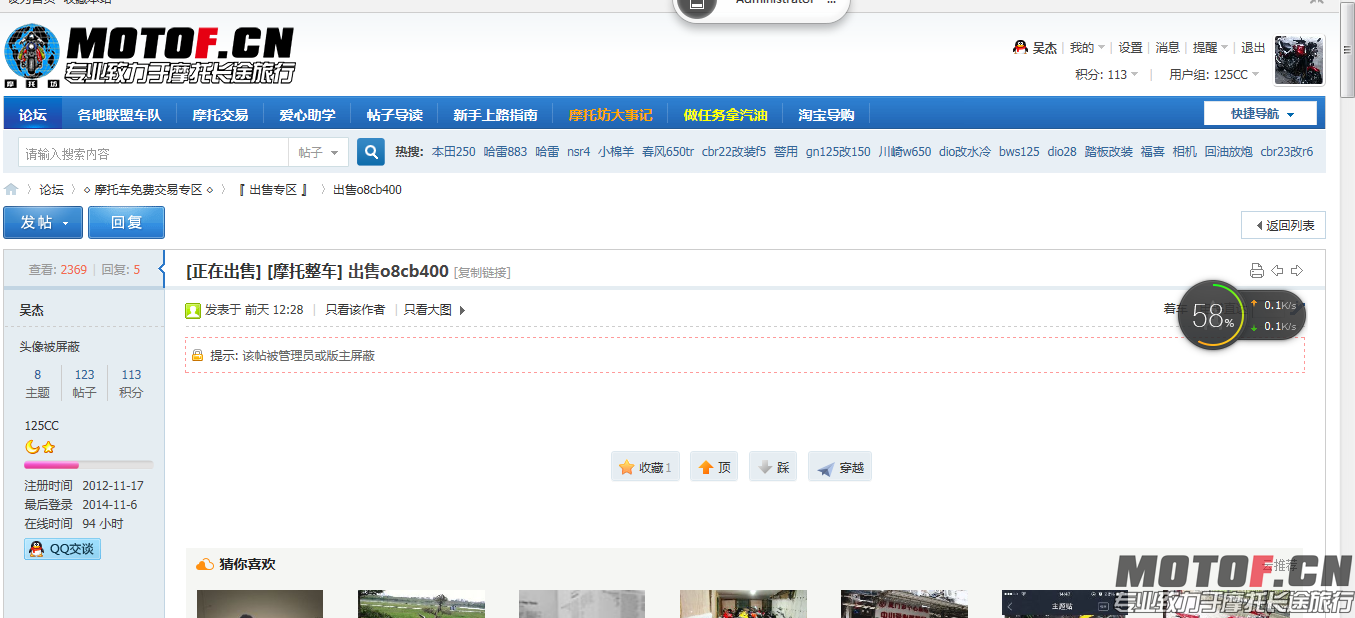
Task: Click the 返回列表 back to list button
Action: [1283, 225]
